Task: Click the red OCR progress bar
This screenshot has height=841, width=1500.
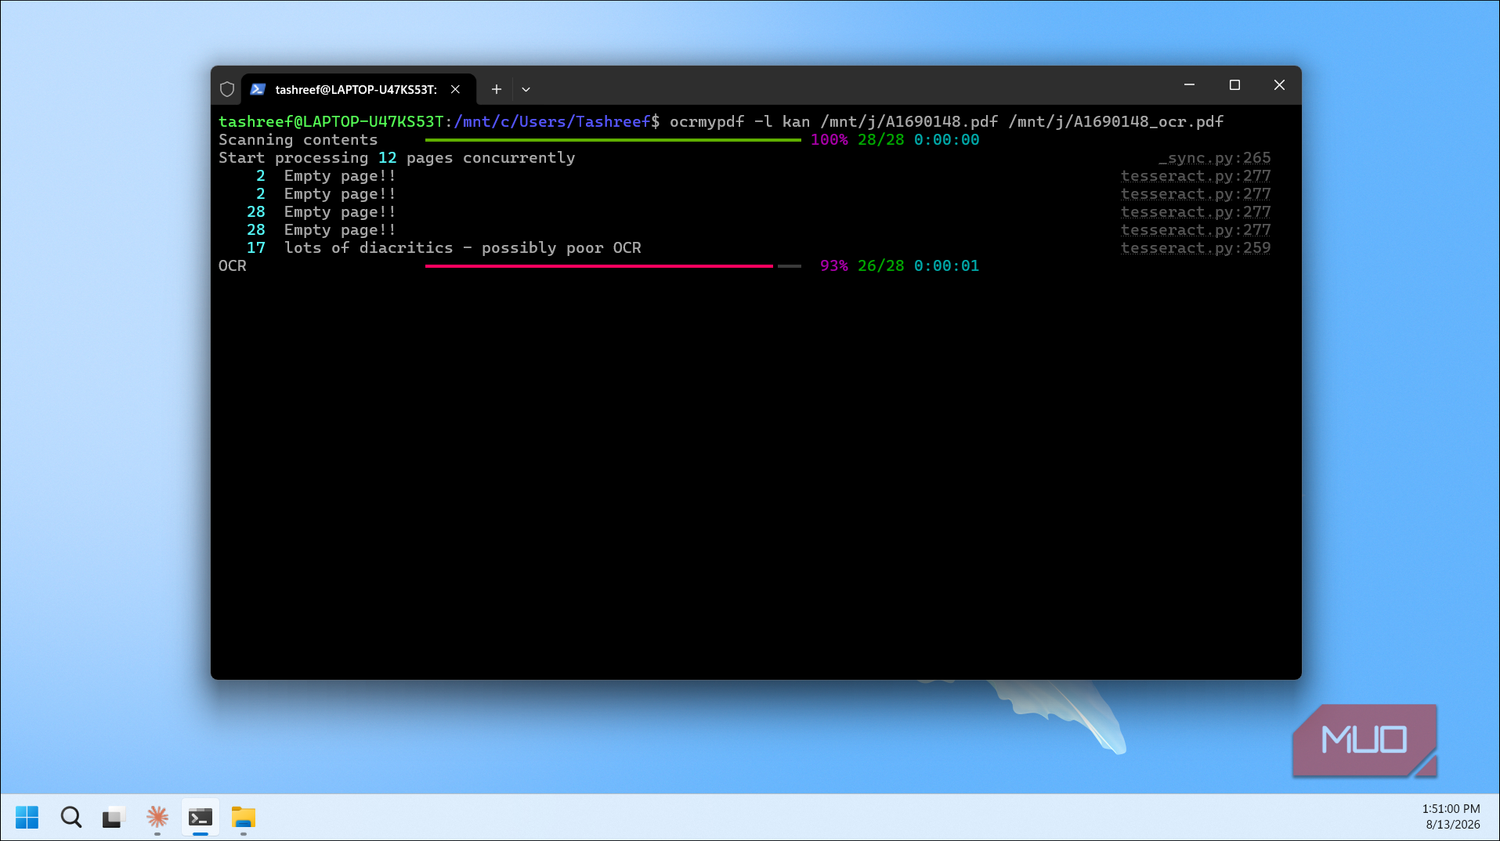Action: click(x=599, y=266)
